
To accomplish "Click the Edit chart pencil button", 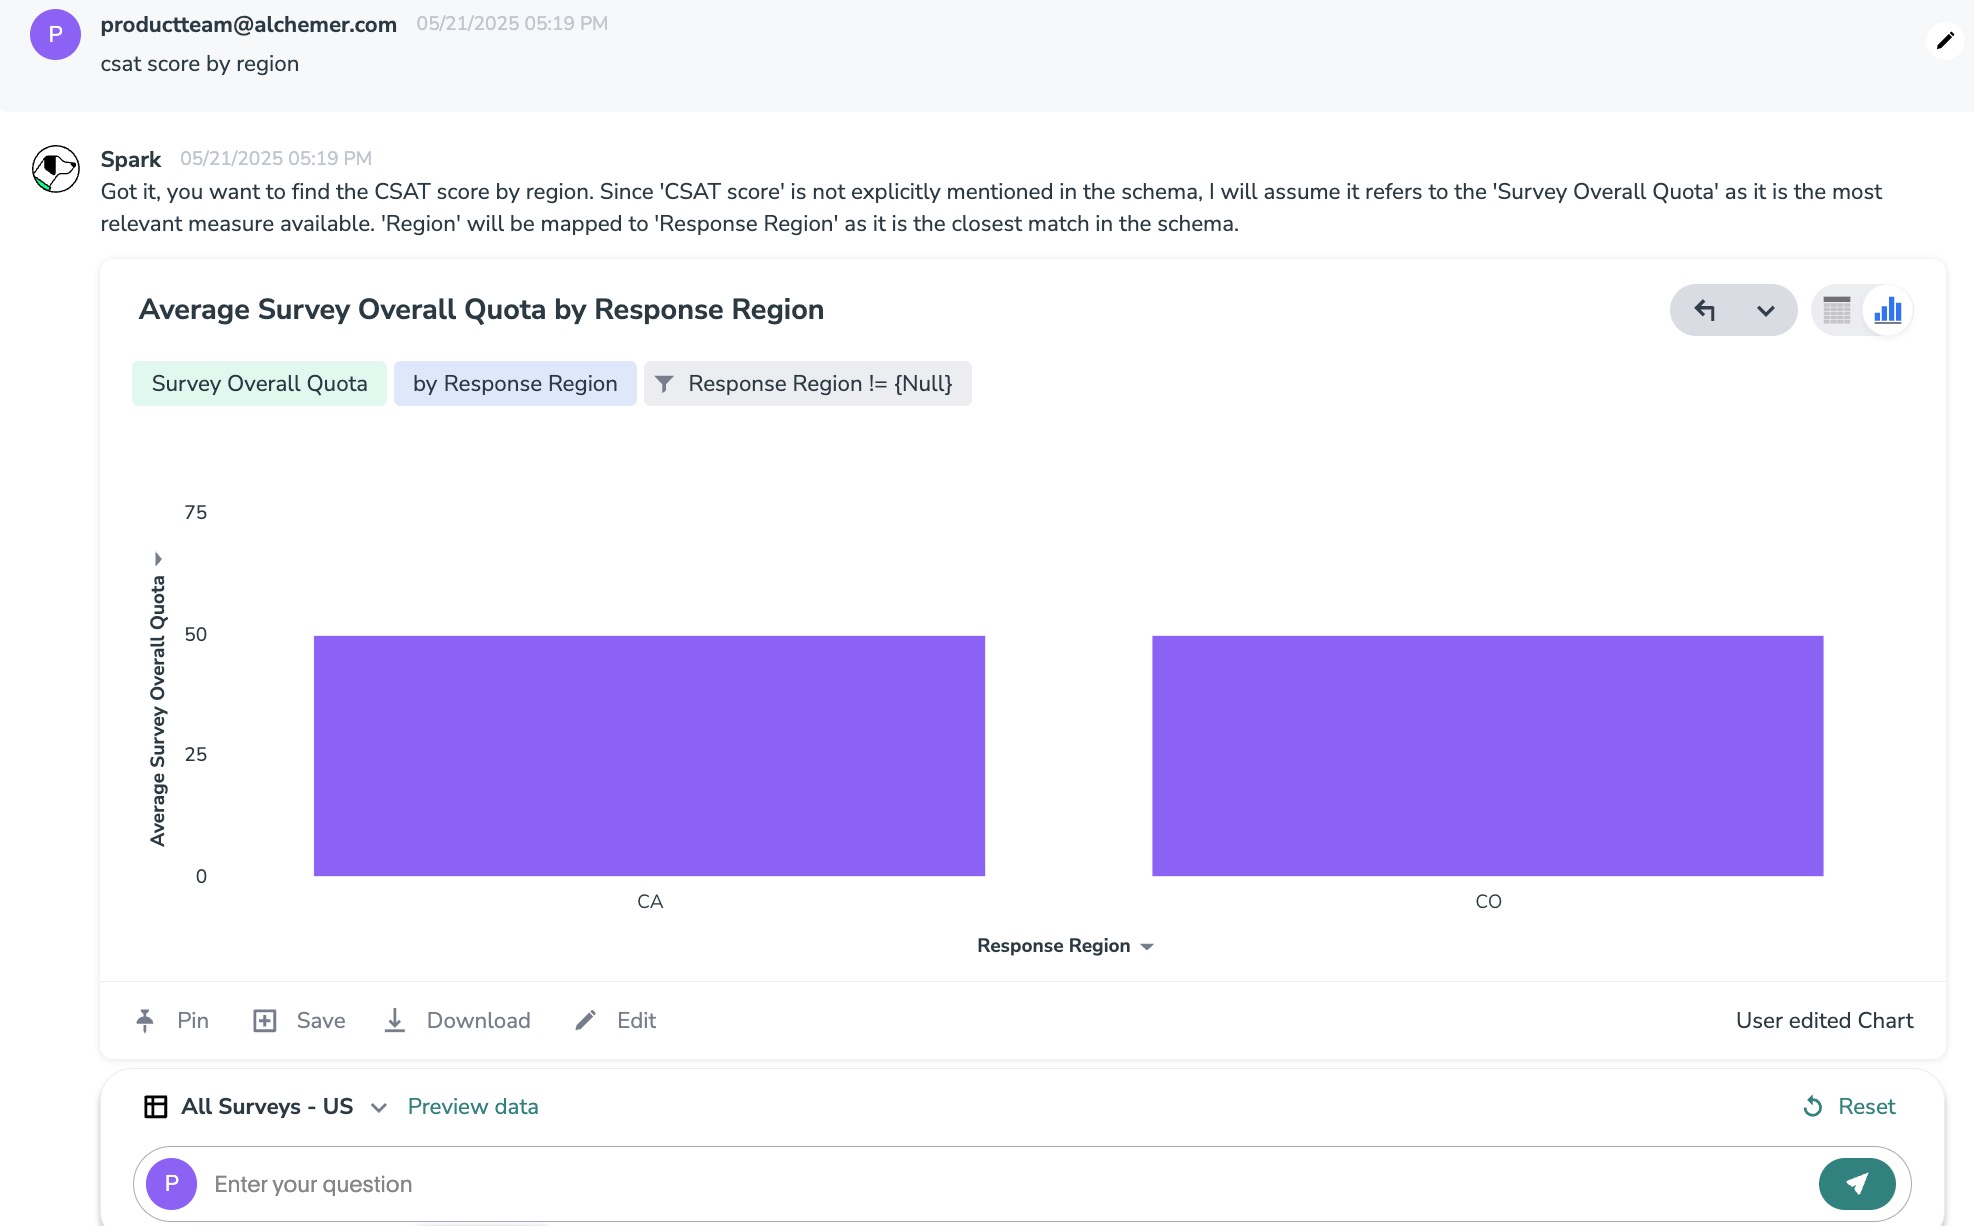I will point(616,1020).
